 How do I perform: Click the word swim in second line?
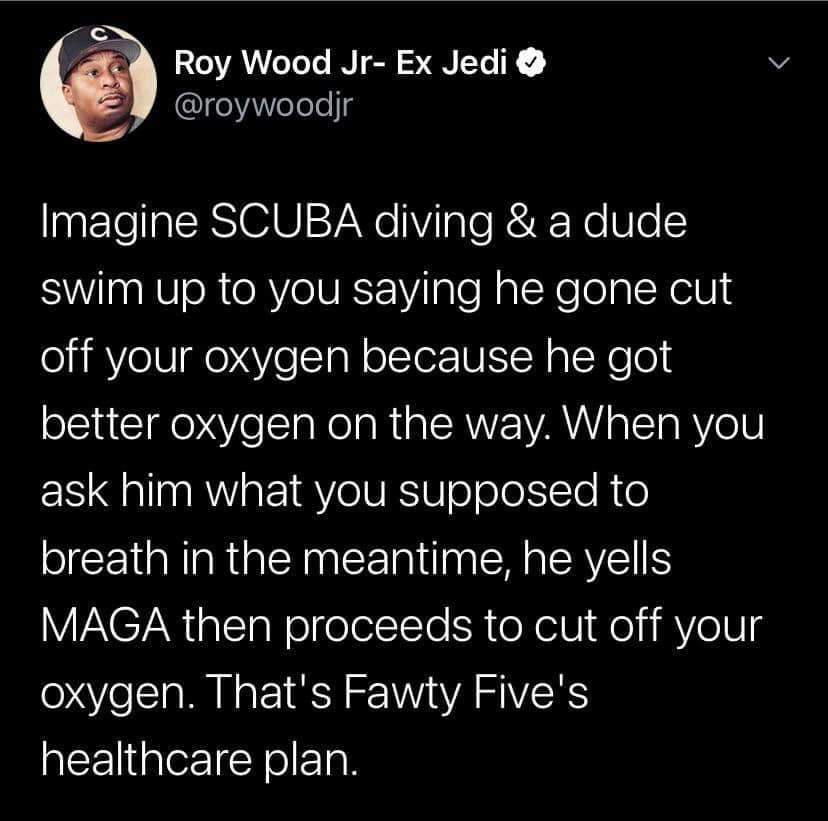92,289
